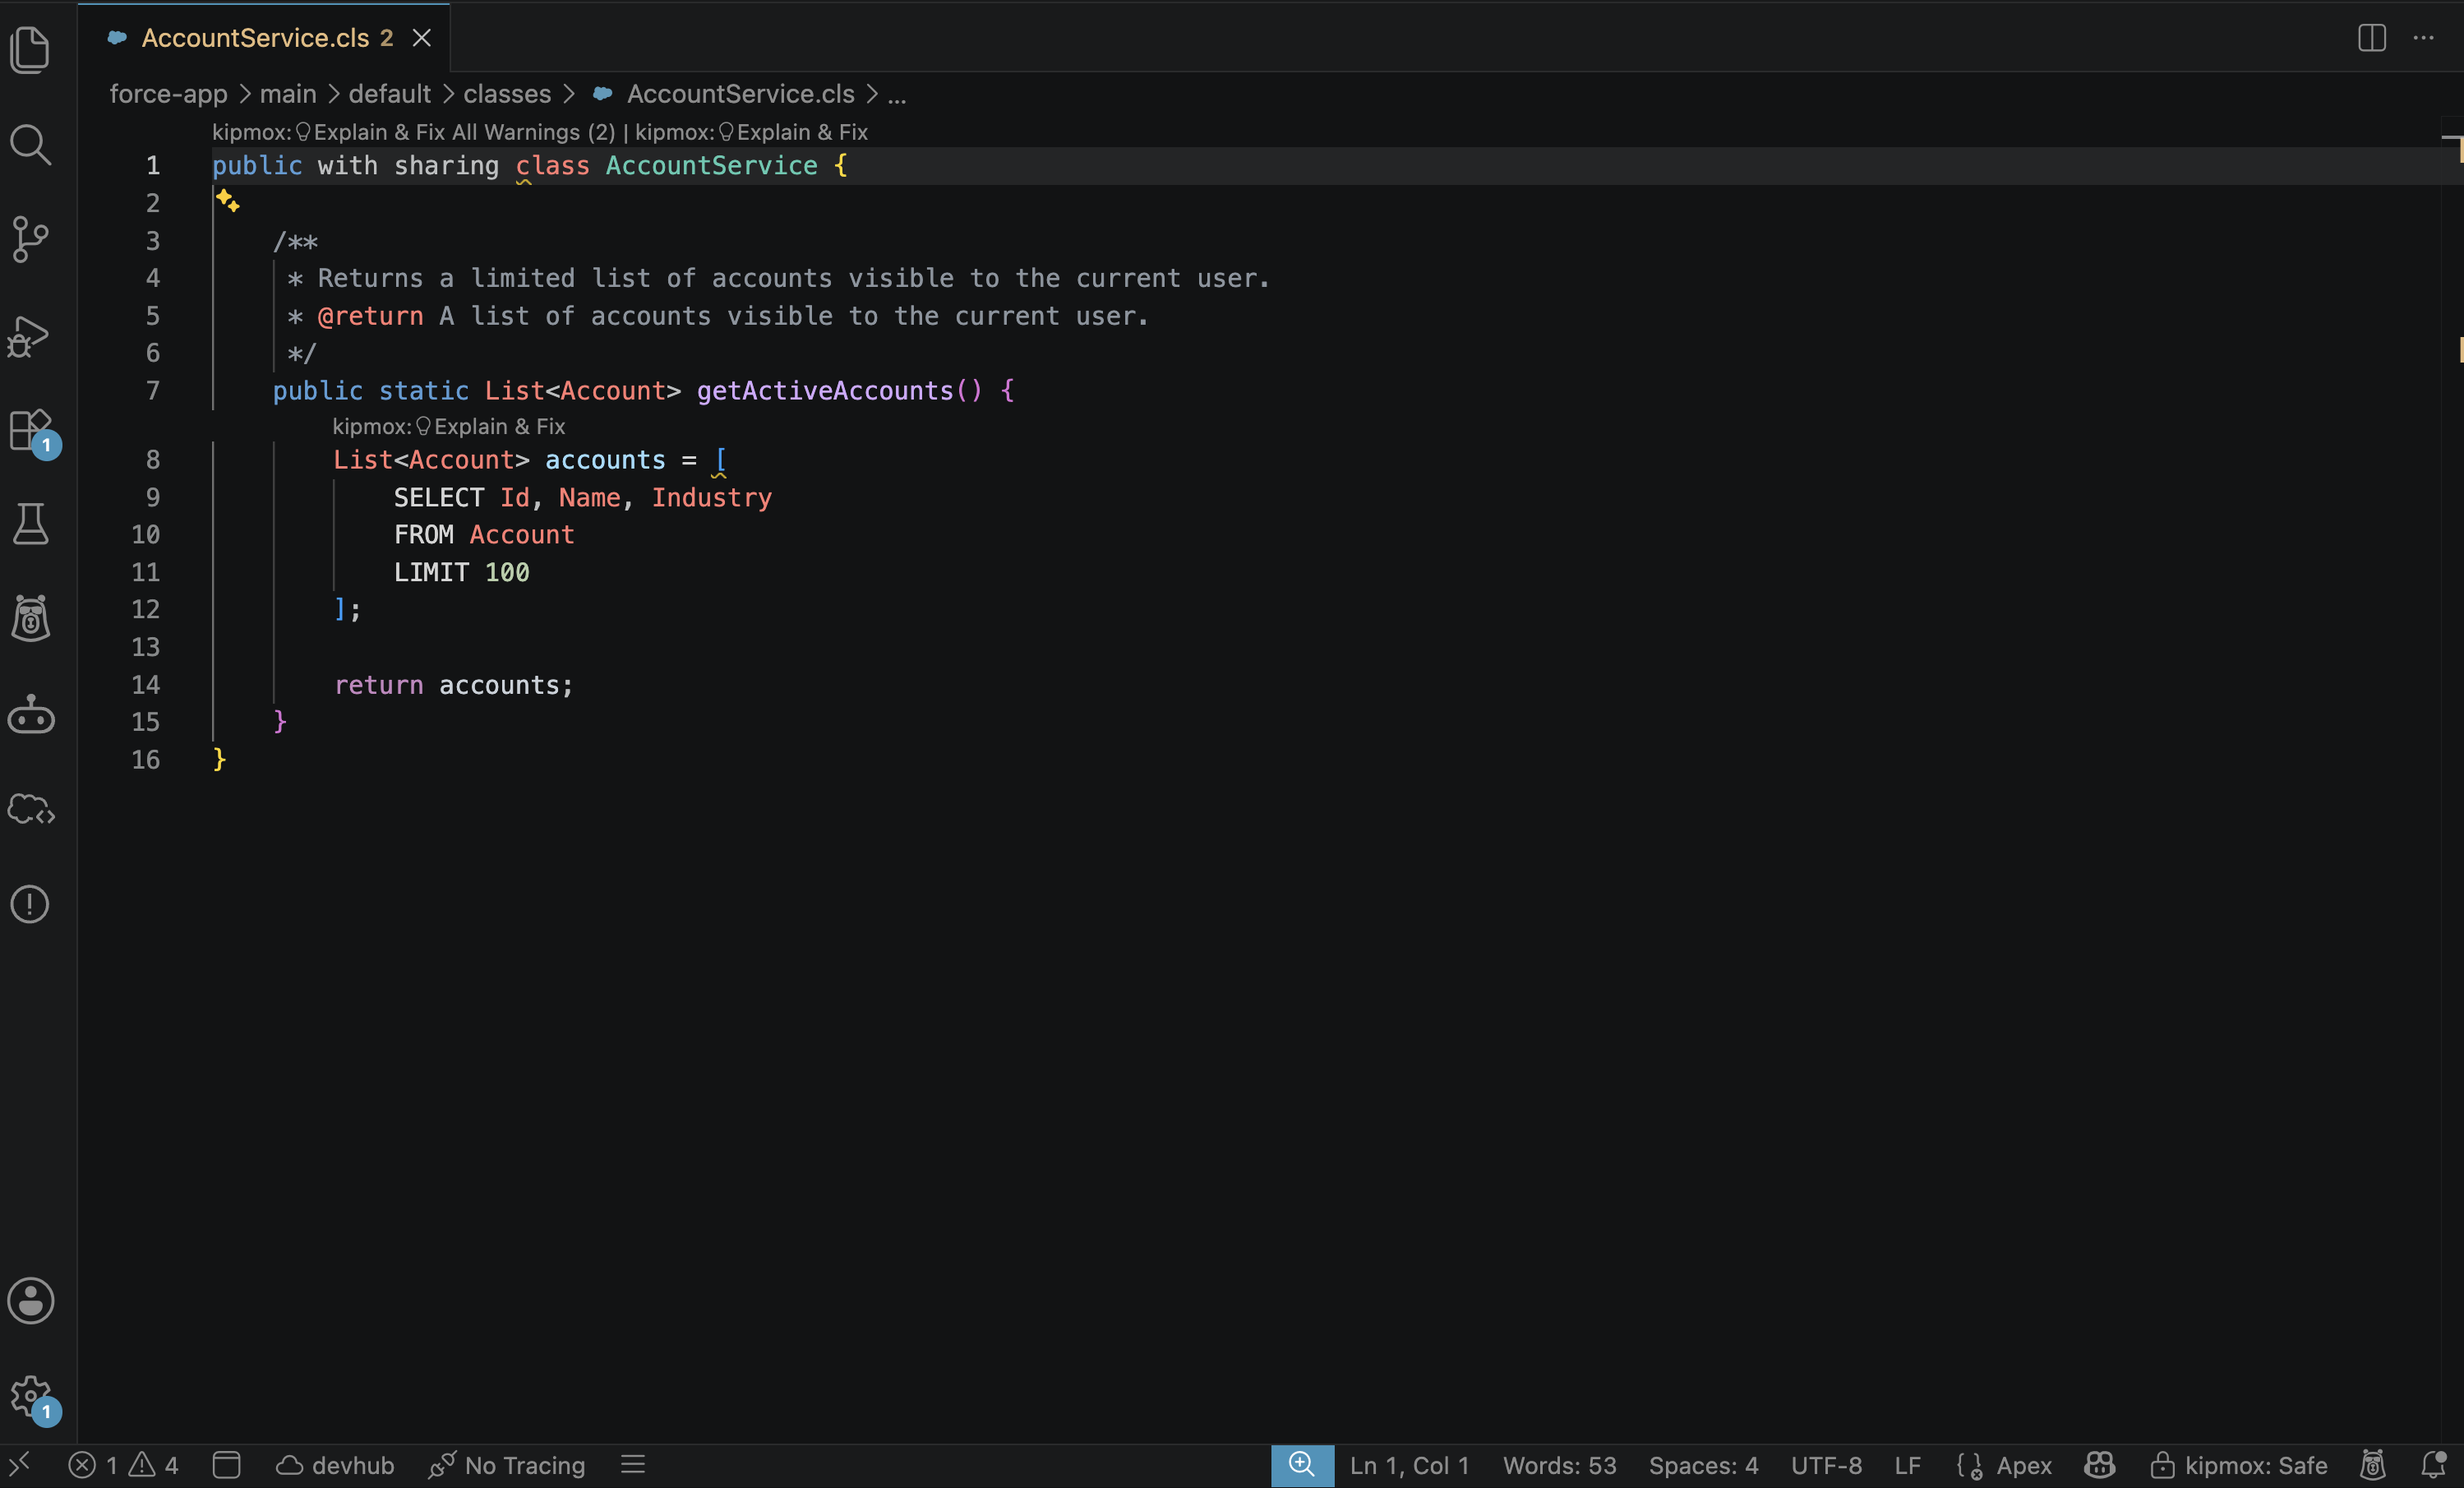2464x1488 pixels.
Task: Click the sparkle code action icon on line 2
Action: [227, 201]
